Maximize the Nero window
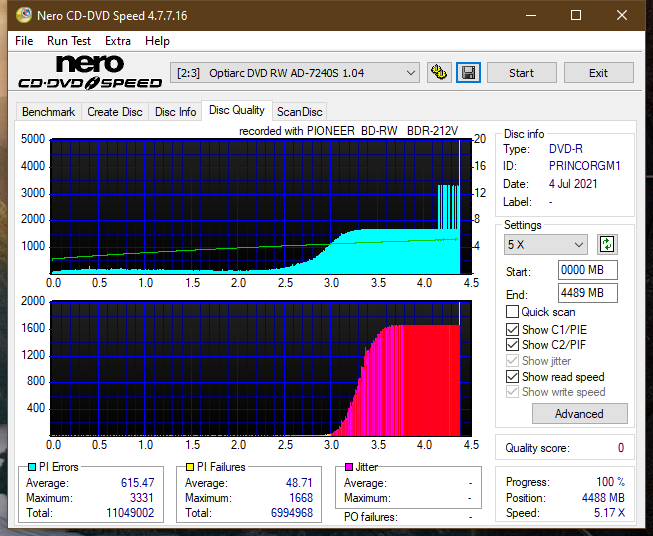 pos(576,15)
